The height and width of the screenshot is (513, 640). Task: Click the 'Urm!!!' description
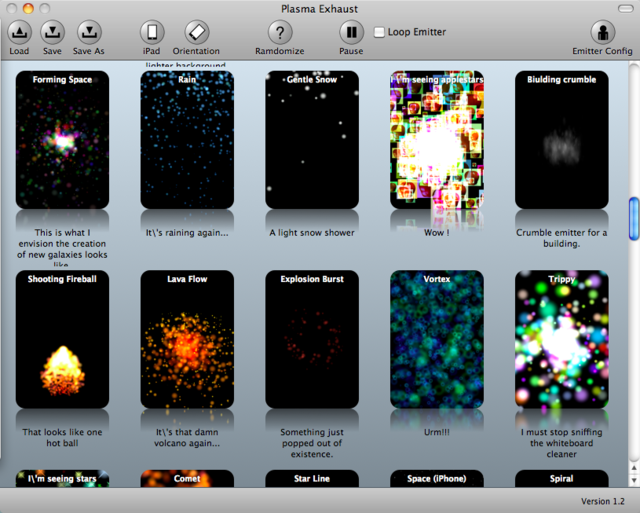click(437, 432)
